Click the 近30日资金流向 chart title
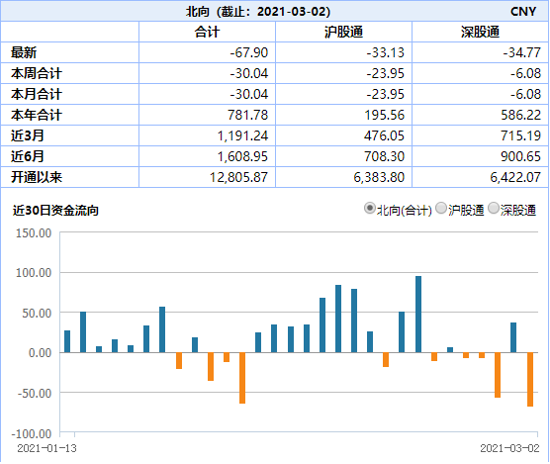This screenshot has height=464, width=550. click(55, 210)
